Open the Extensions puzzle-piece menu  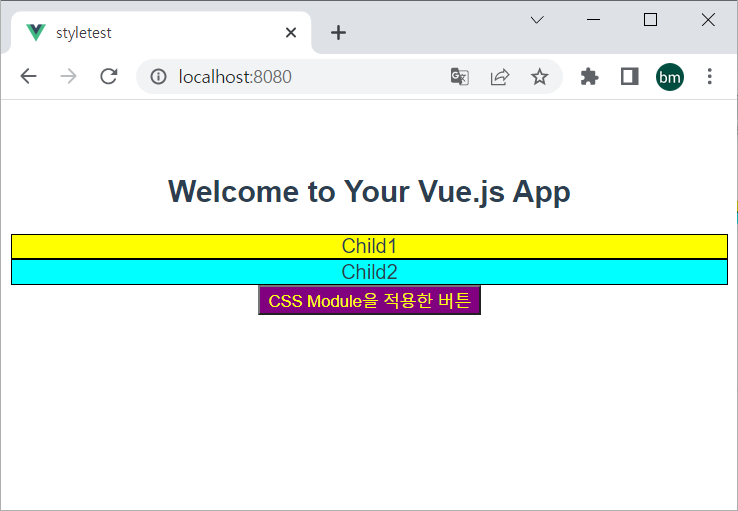(x=589, y=76)
